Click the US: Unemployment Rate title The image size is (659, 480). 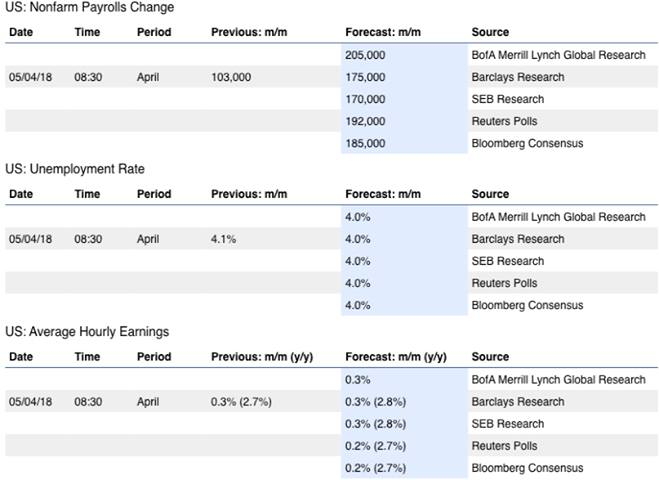pos(75,170)
